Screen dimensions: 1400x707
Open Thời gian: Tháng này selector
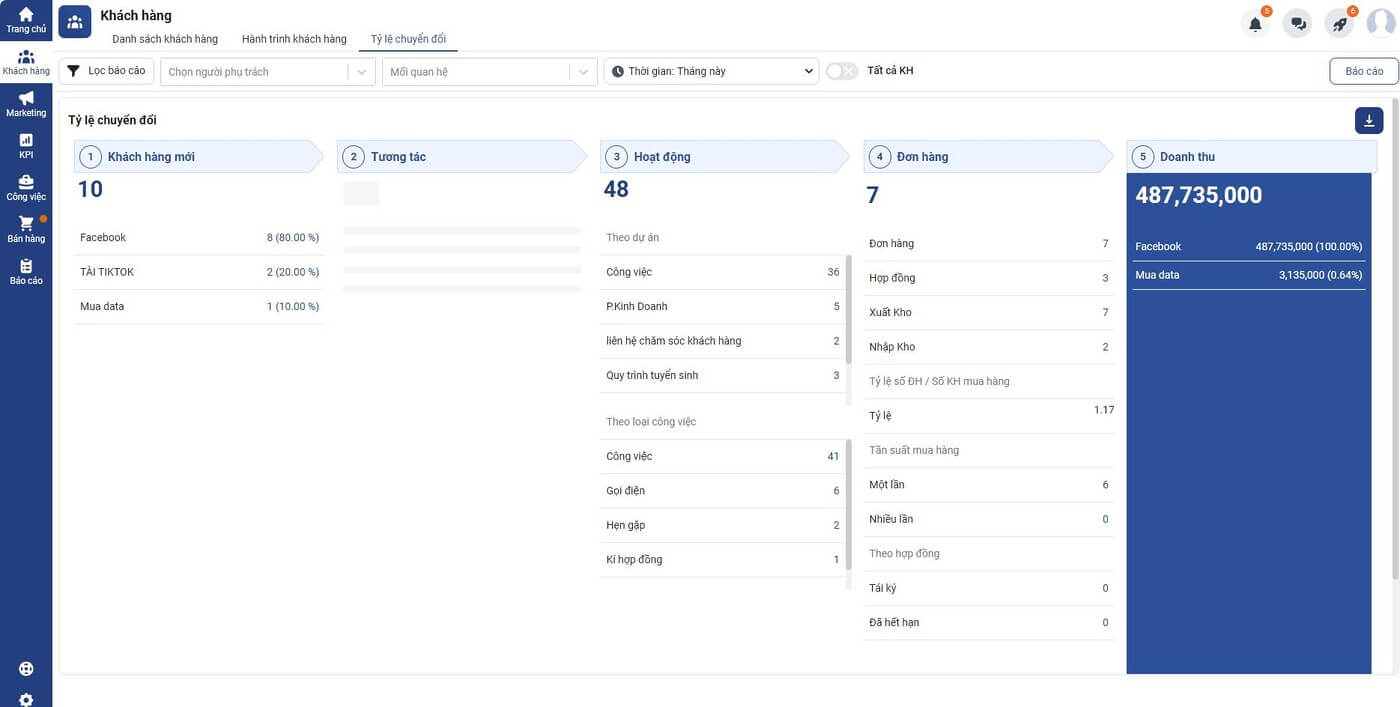pyautogui.click(x=711, y=72)
